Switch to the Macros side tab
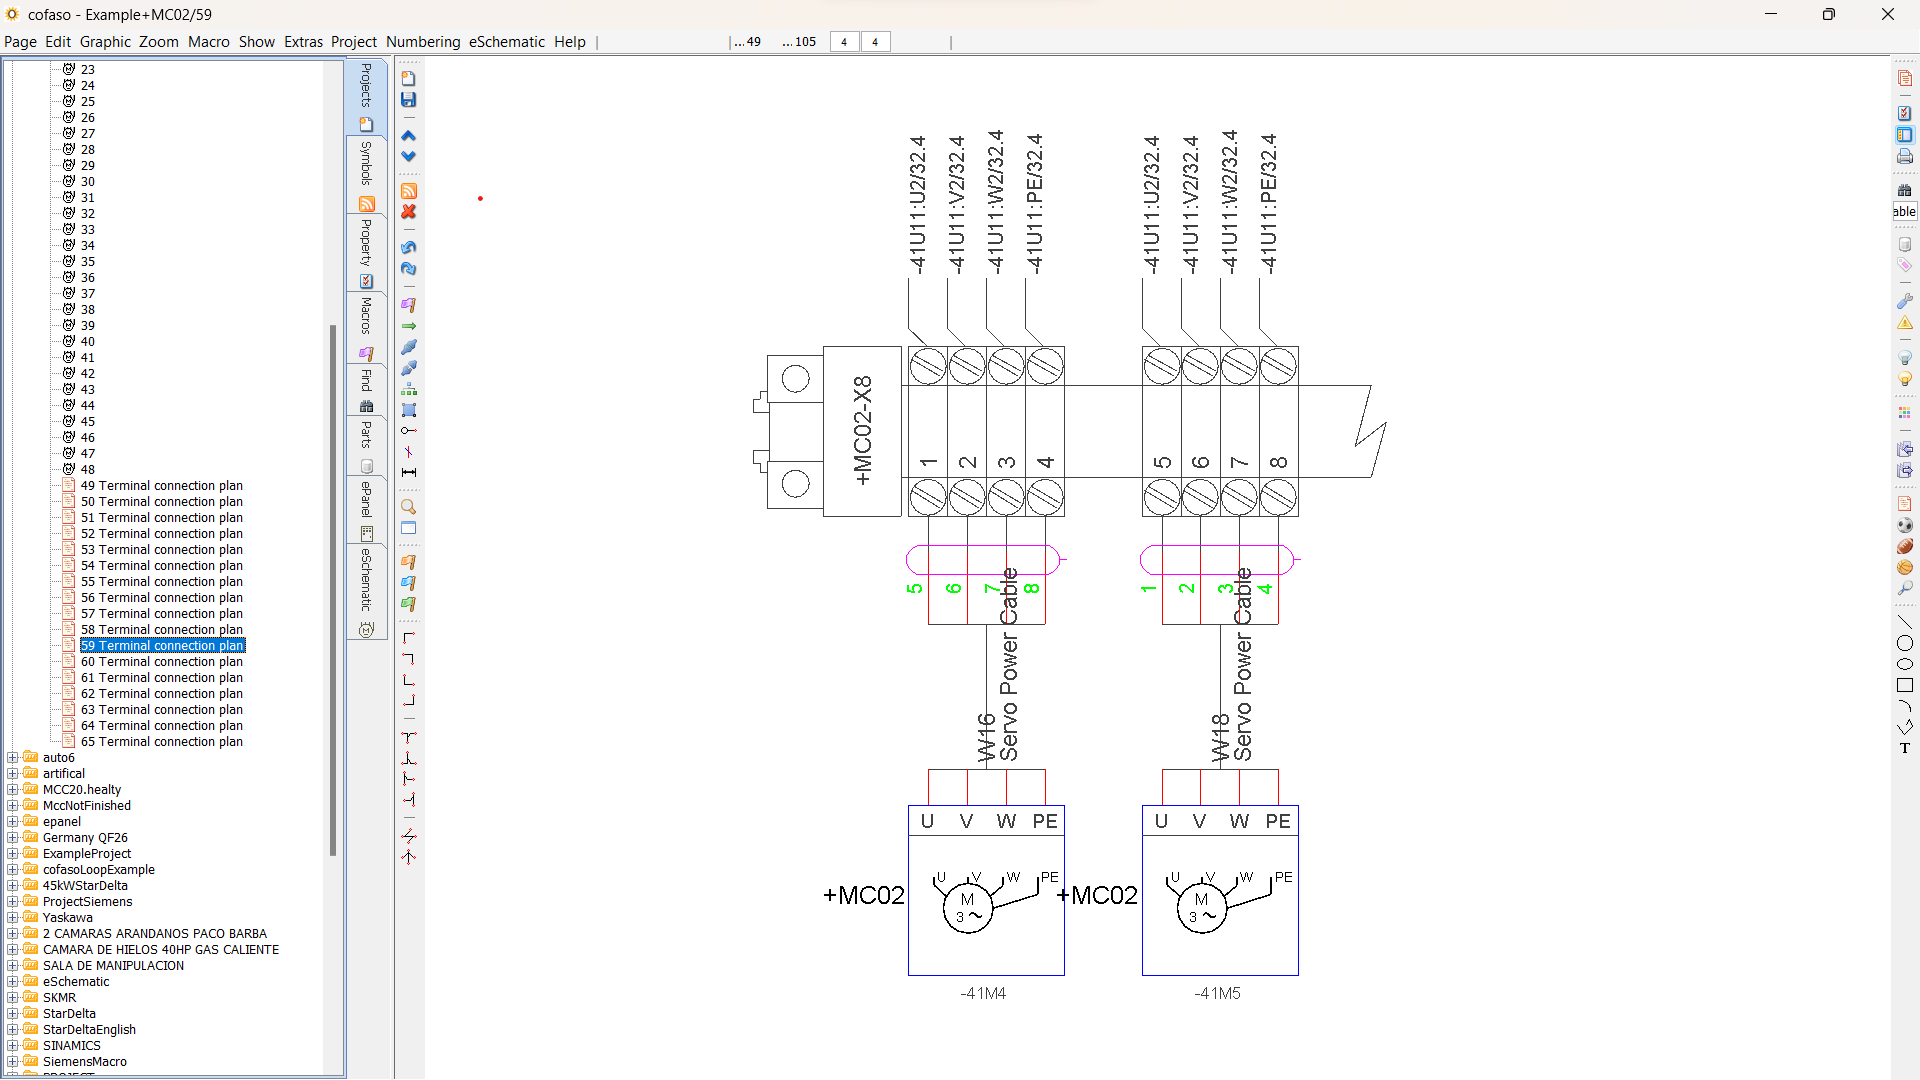This screenshot has height=1080, width=1920. coord(366,316)
